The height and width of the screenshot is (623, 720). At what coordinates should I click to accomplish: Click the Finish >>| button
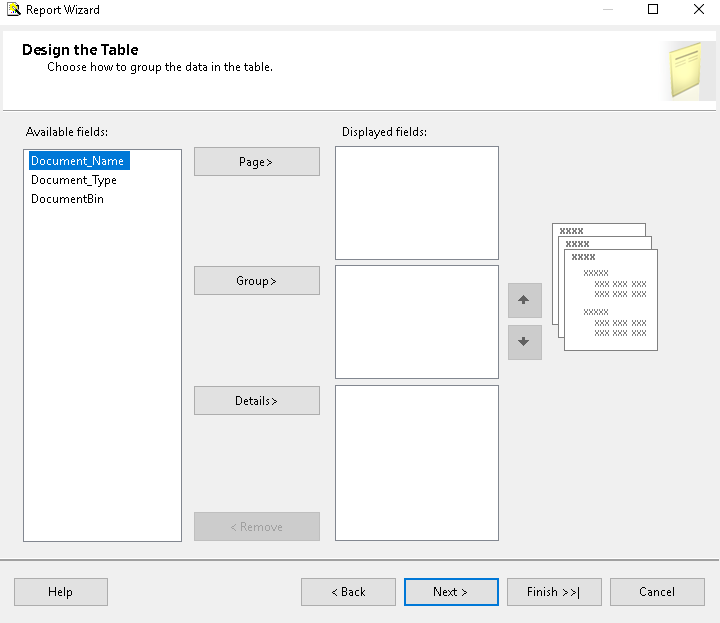[553, 592]
